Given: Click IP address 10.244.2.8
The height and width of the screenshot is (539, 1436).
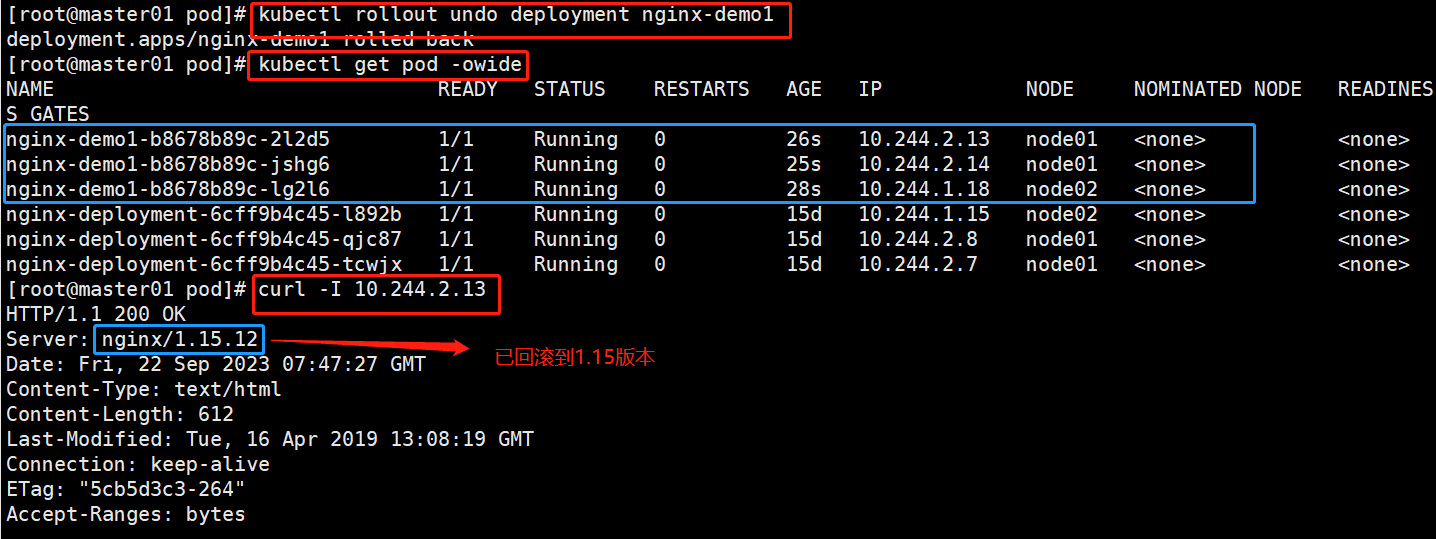Looking at the screenshot, I should (918, 239).
